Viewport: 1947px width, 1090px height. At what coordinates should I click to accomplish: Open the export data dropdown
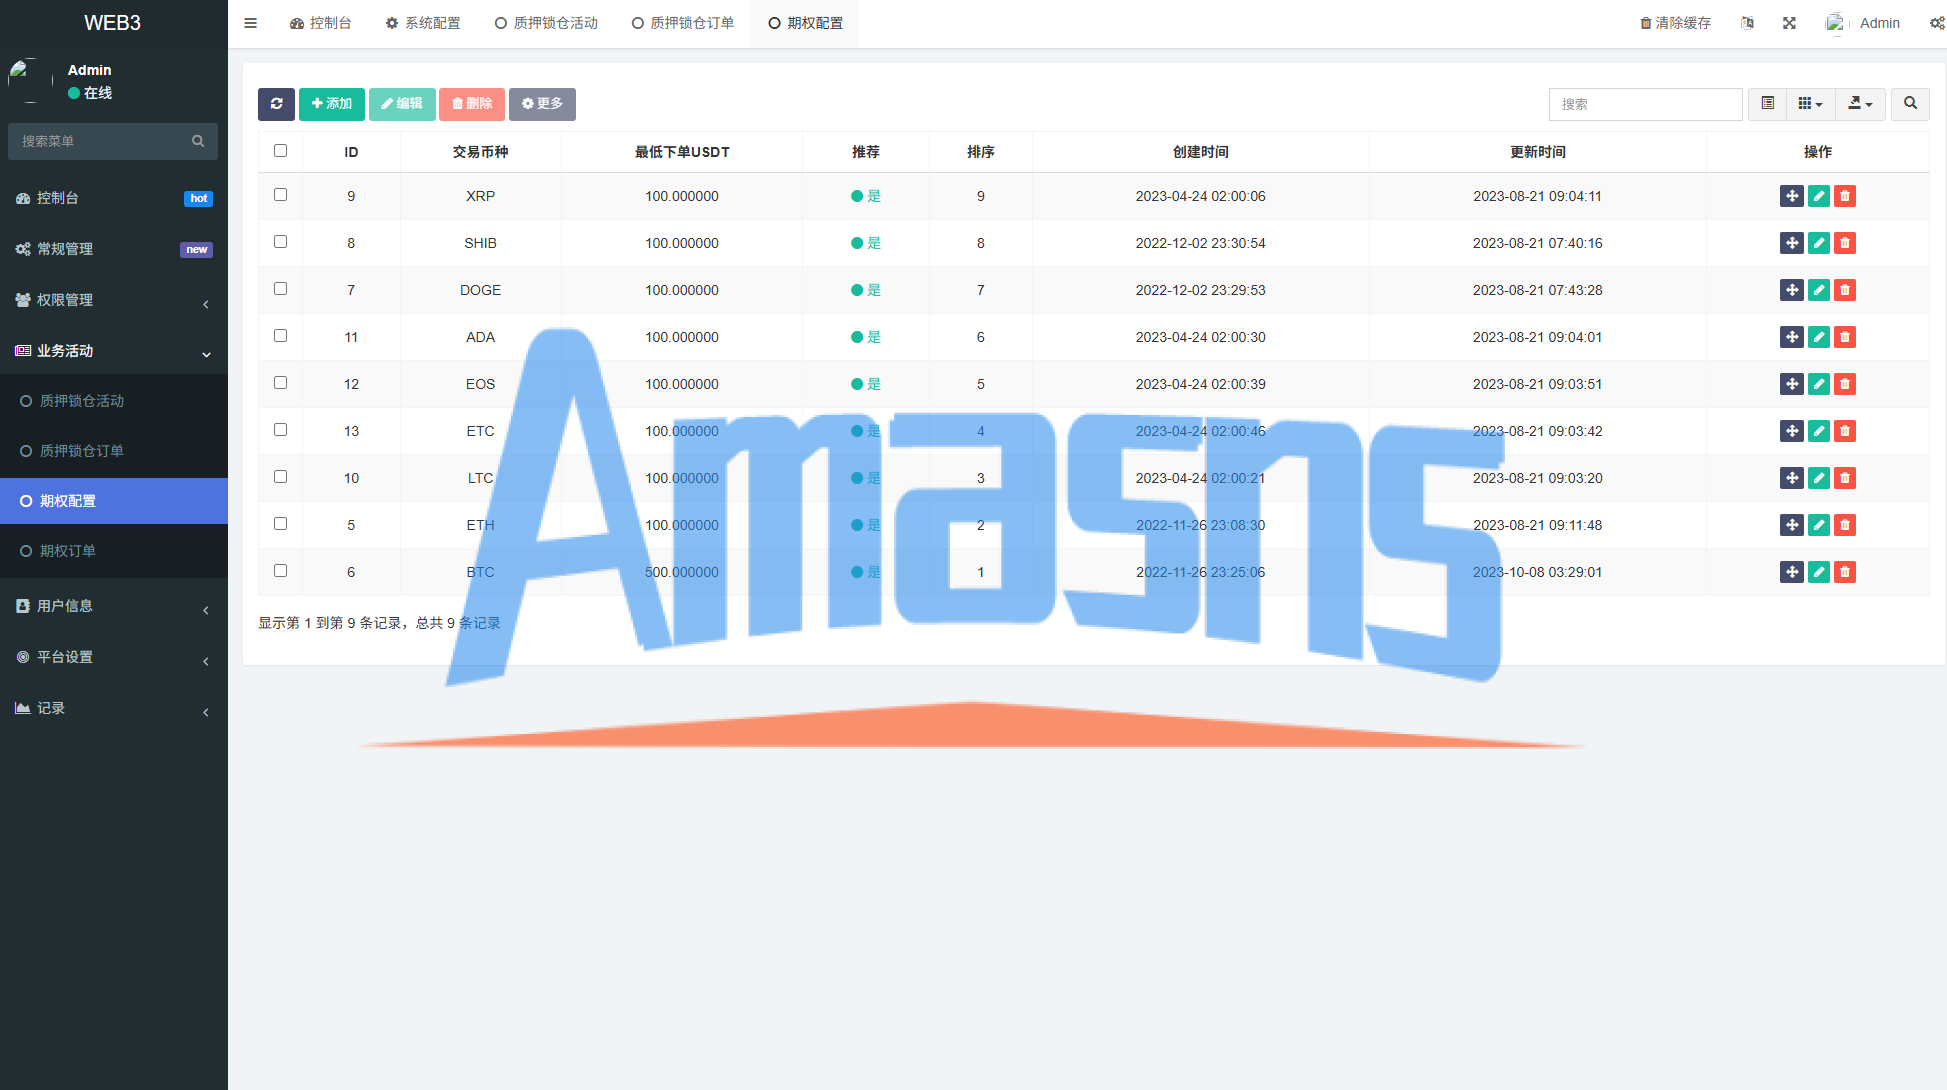(x=1860, y=104)
